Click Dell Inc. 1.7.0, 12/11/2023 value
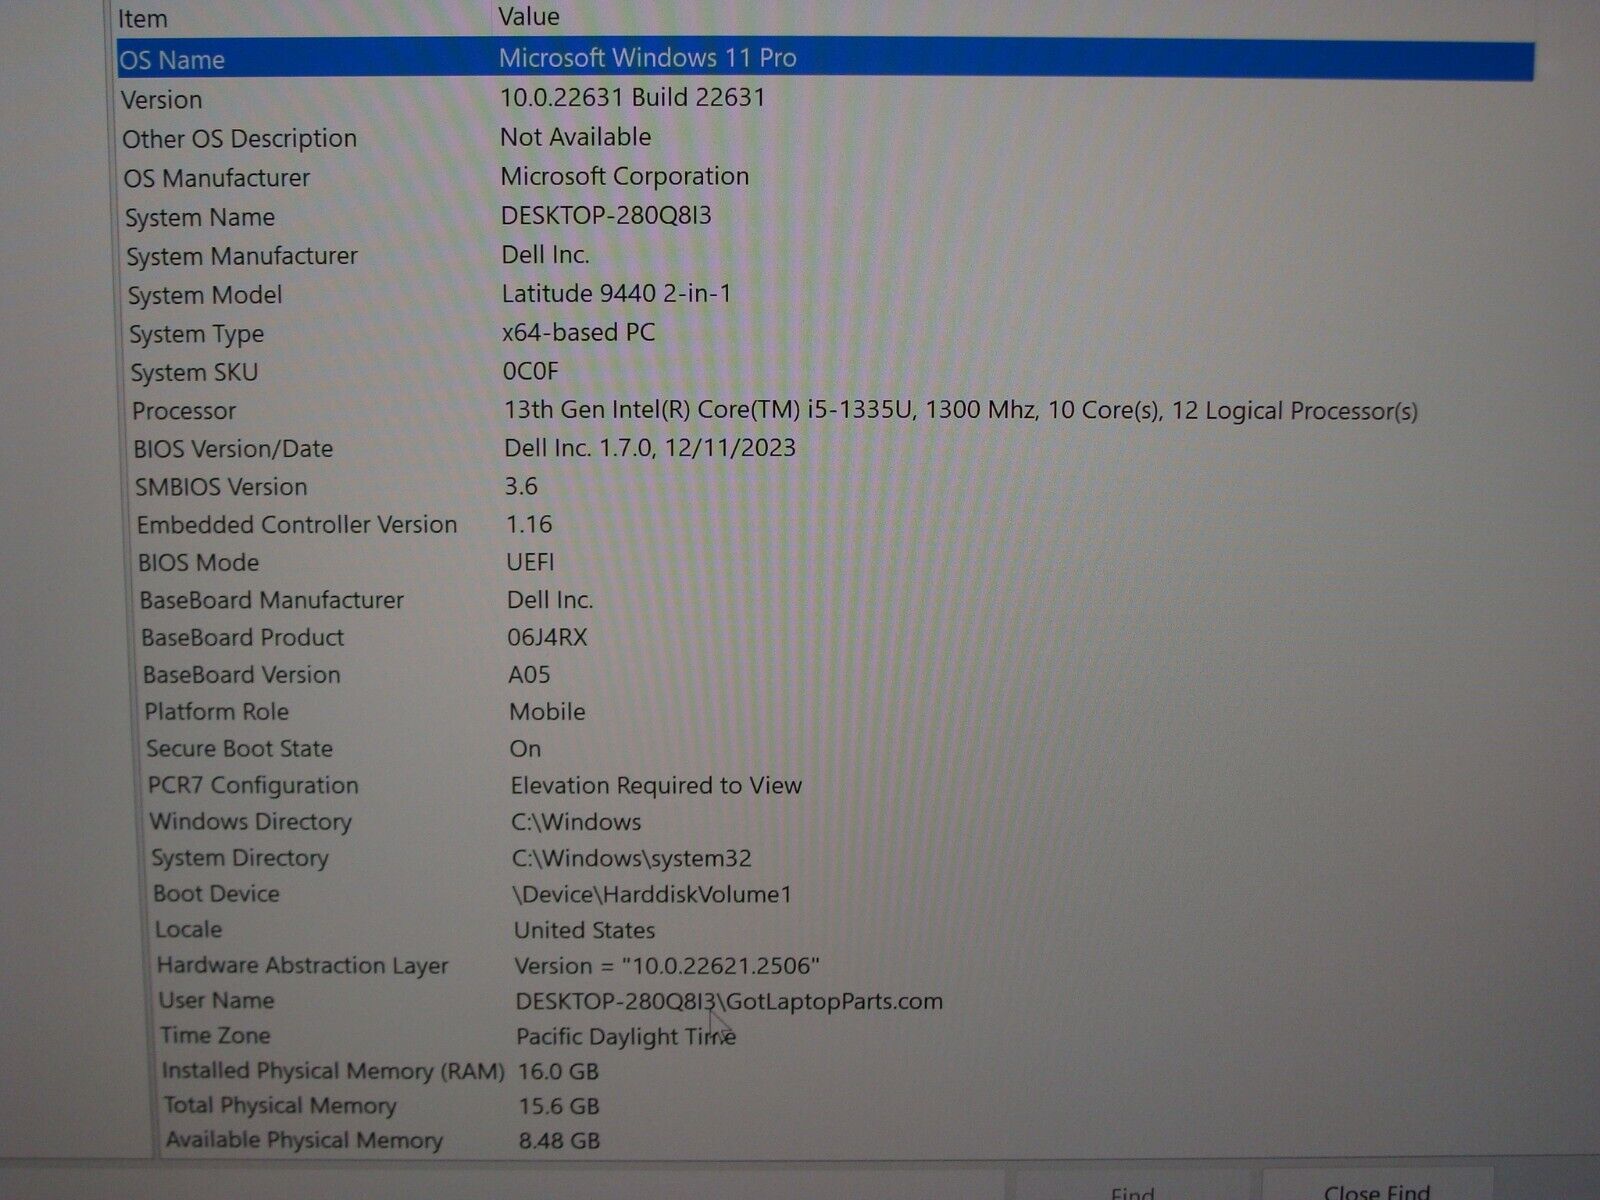Image resolution: width=1600 pixels, height=1200 pixels. (x=650, y=447)
